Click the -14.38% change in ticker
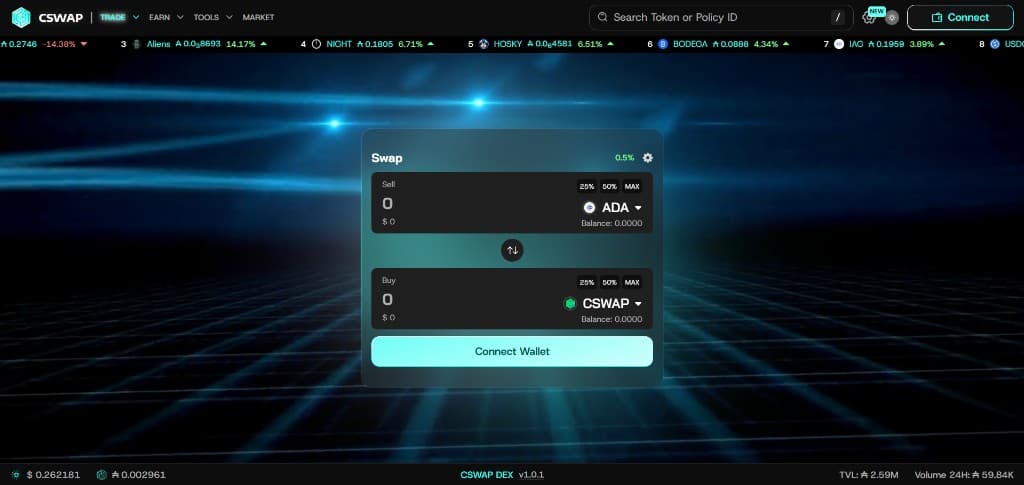This screenshot has width=1024, height=485. point(59,44)
